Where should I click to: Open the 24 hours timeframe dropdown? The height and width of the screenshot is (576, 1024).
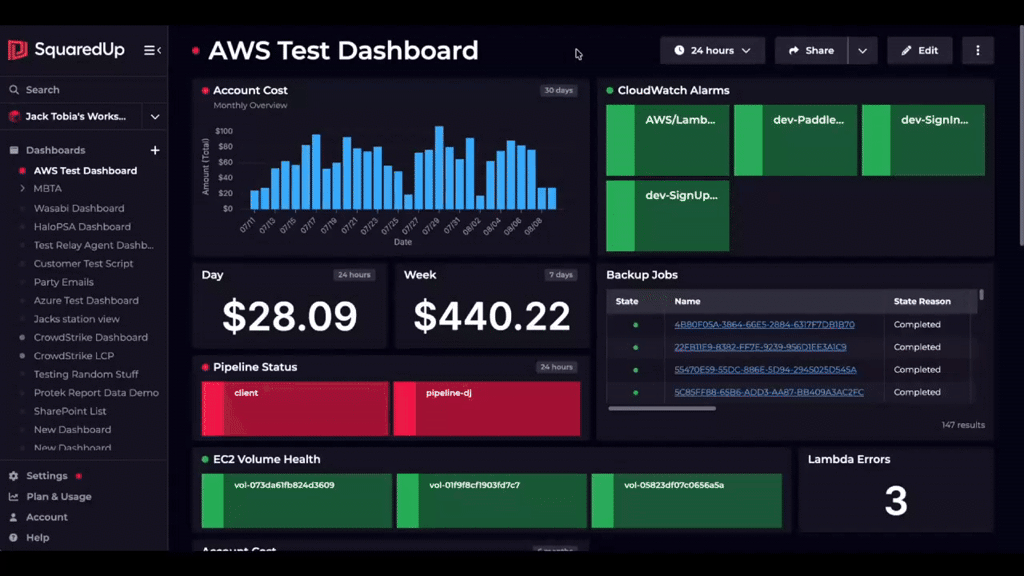(x=712, y=50)
